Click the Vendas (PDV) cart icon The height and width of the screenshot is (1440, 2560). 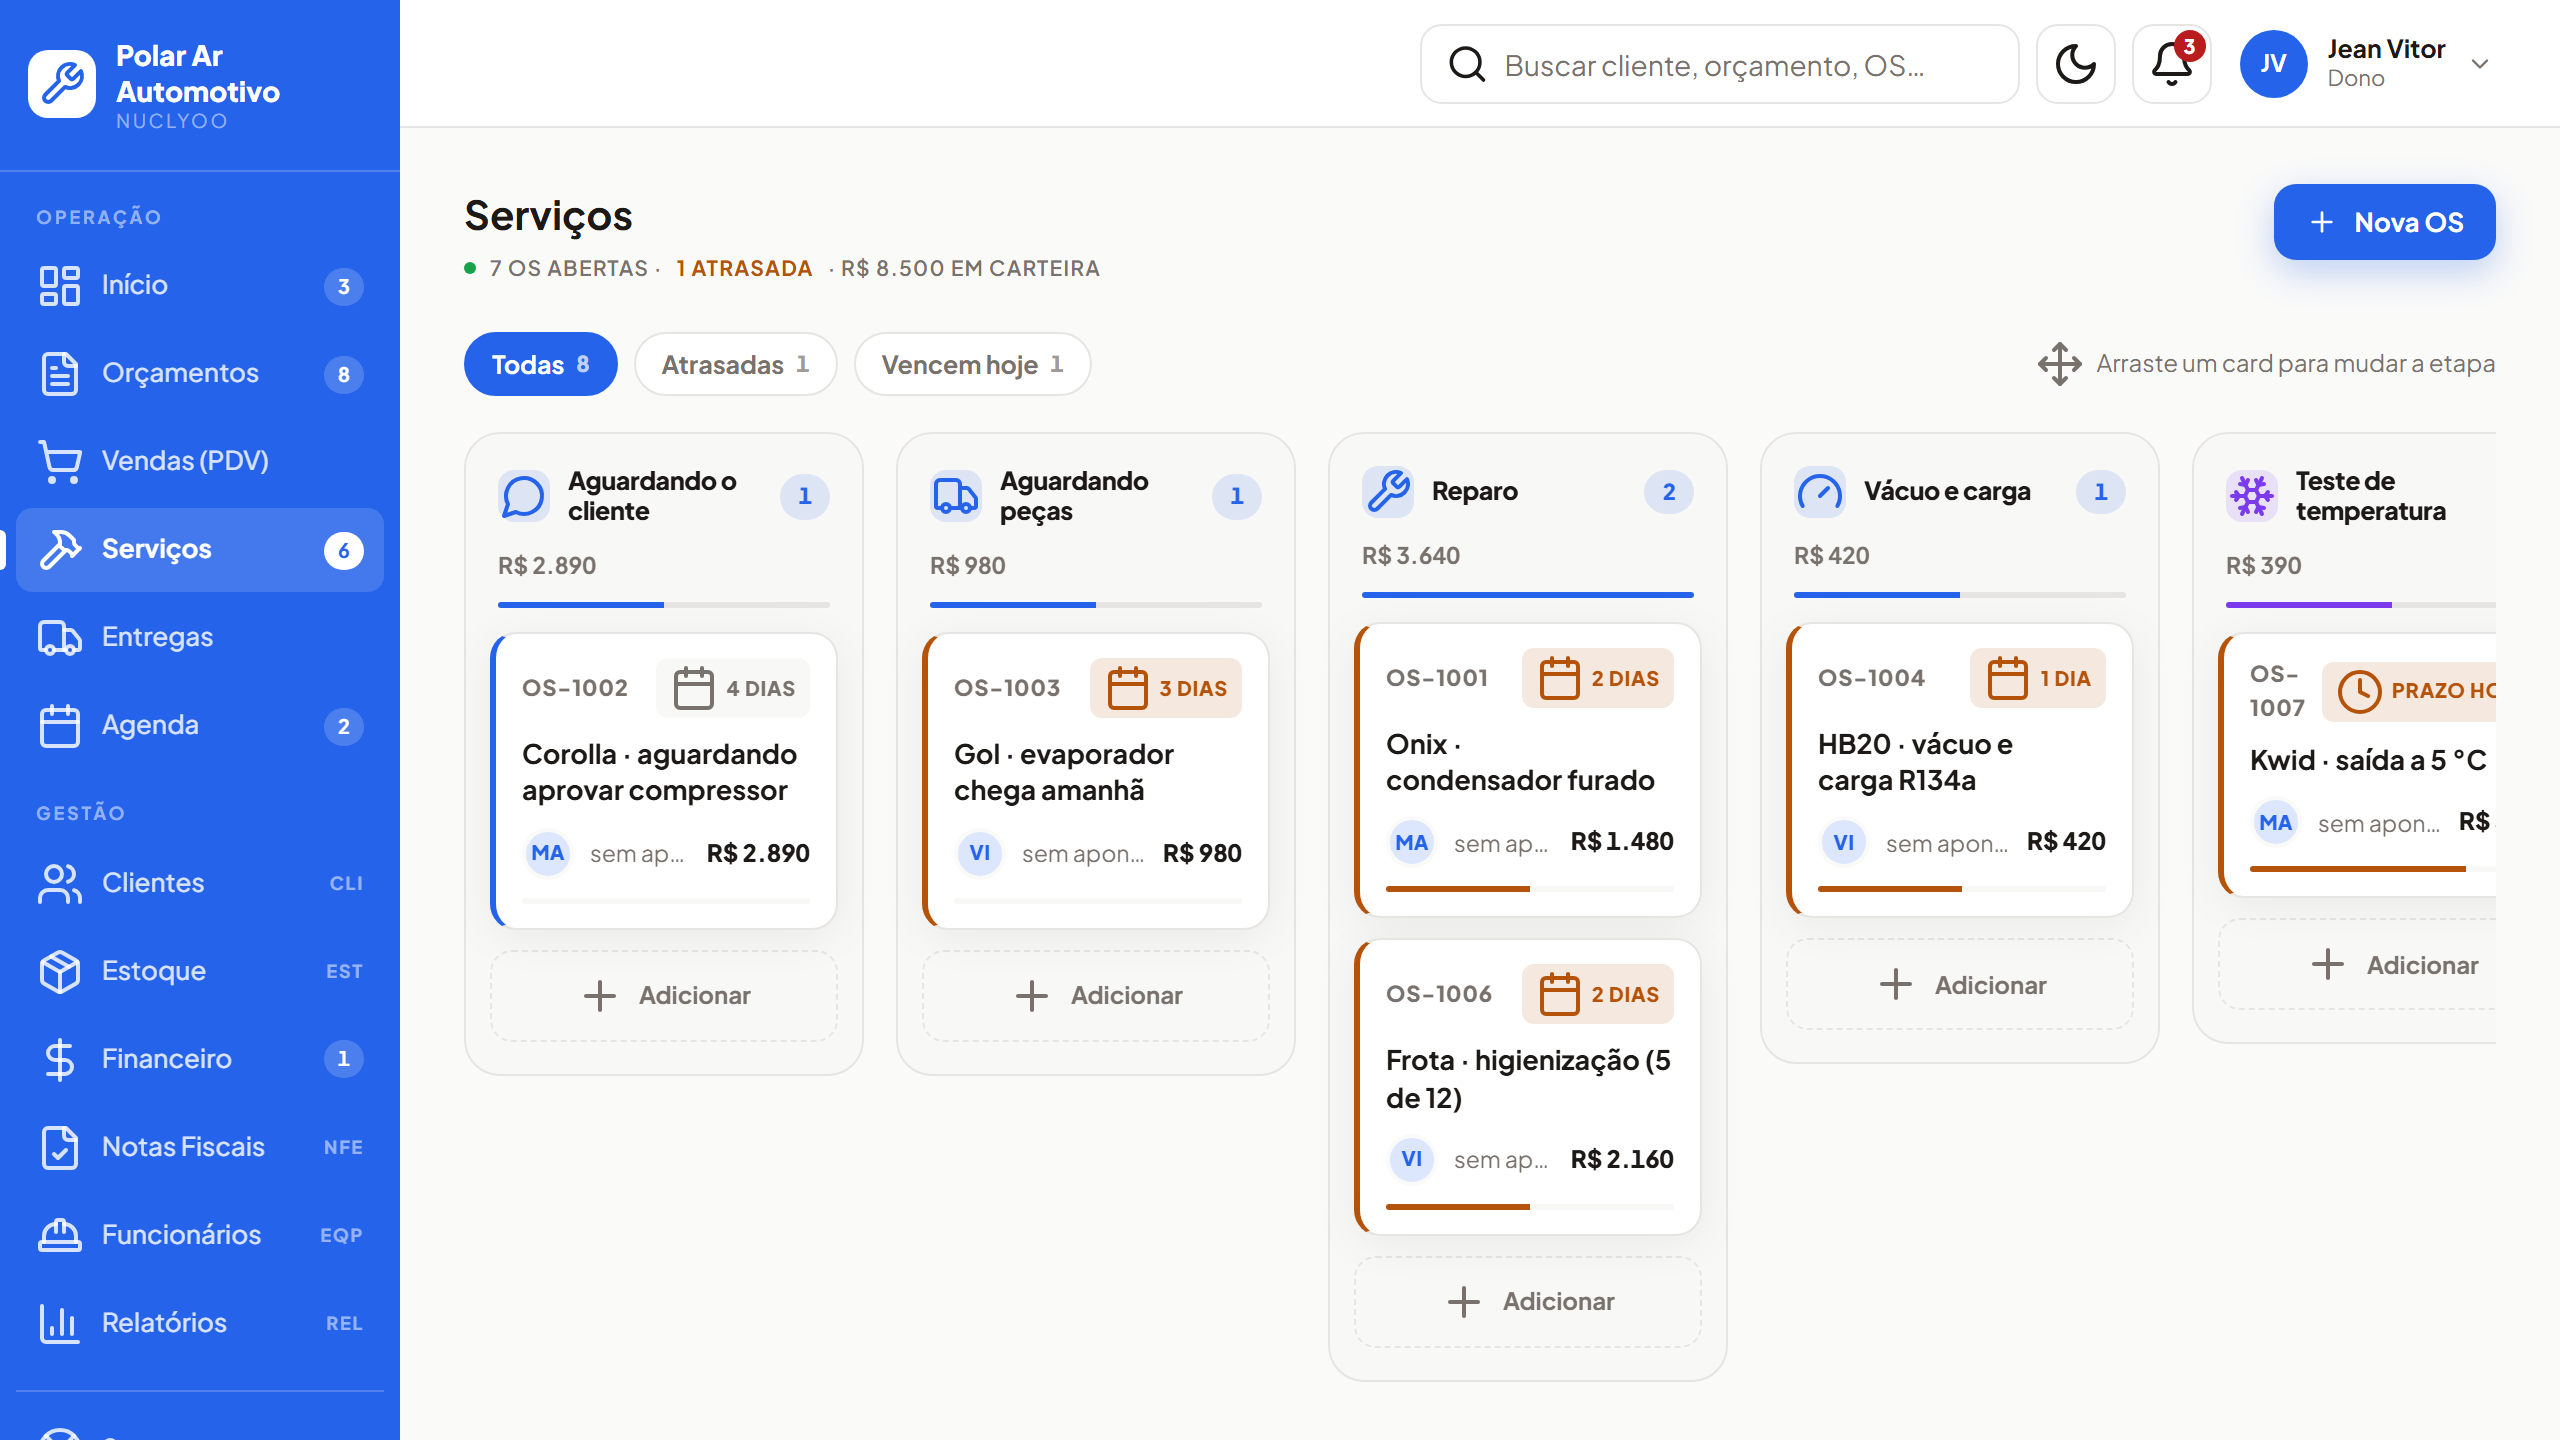[60, 461]
